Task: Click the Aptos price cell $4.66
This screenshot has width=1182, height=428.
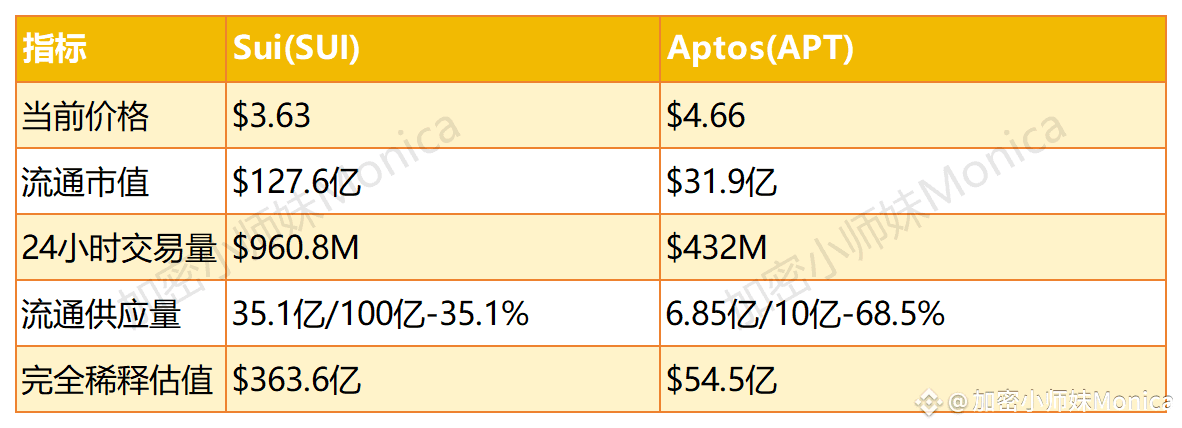Action: 914,115
